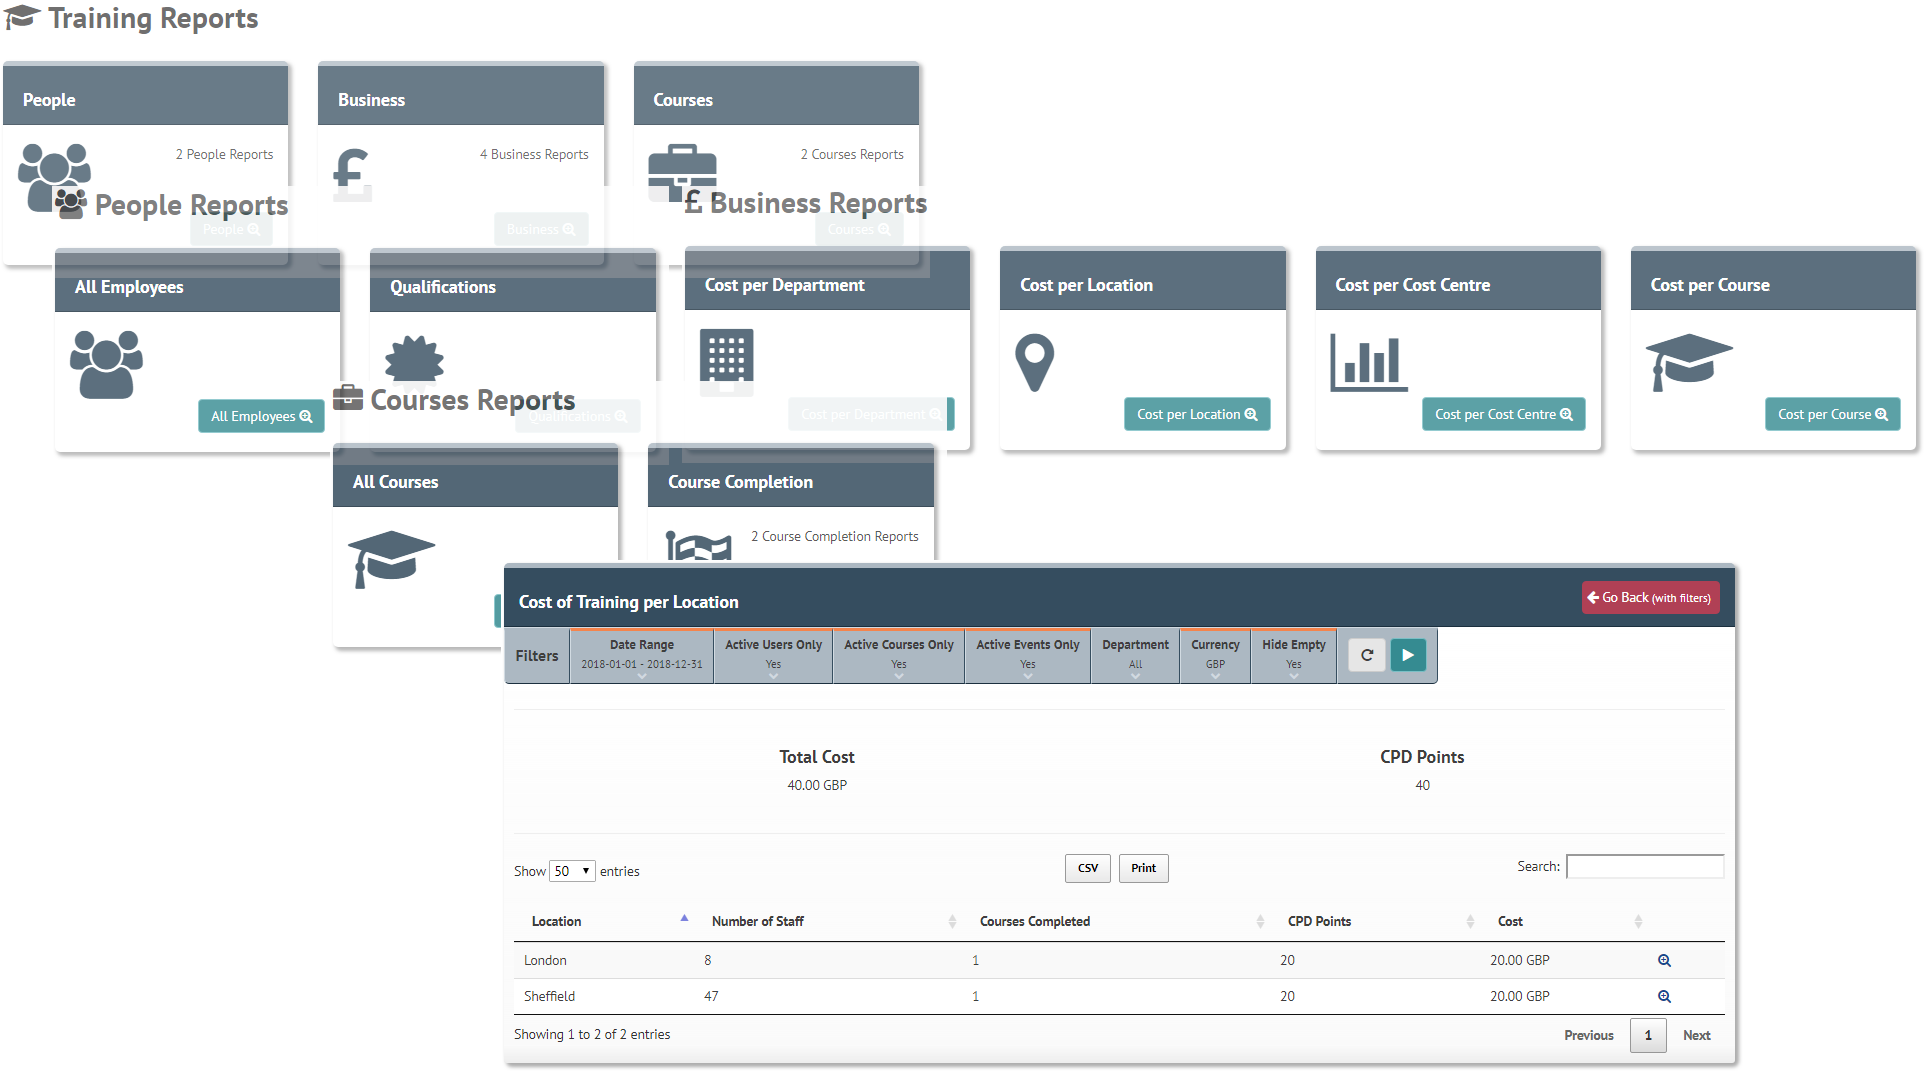Click the briefcase icon beside Courses Reports heading

point(348,398)
